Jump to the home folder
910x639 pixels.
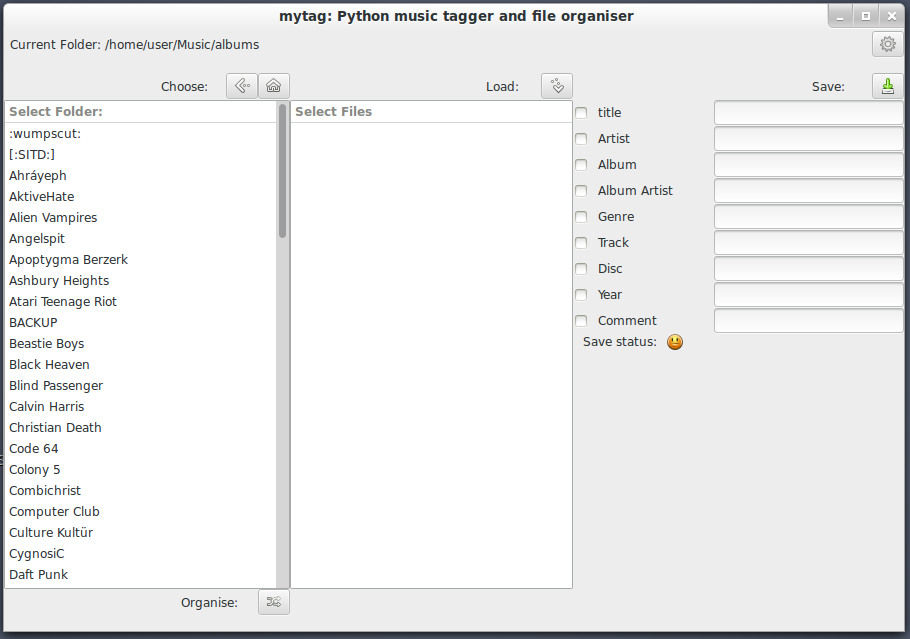click(273, 86)
